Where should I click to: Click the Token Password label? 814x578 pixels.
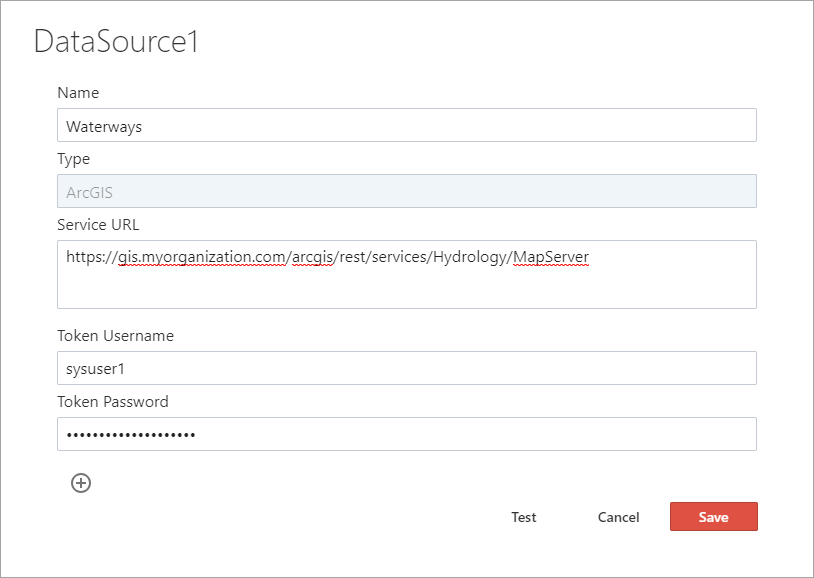[112, 401]
